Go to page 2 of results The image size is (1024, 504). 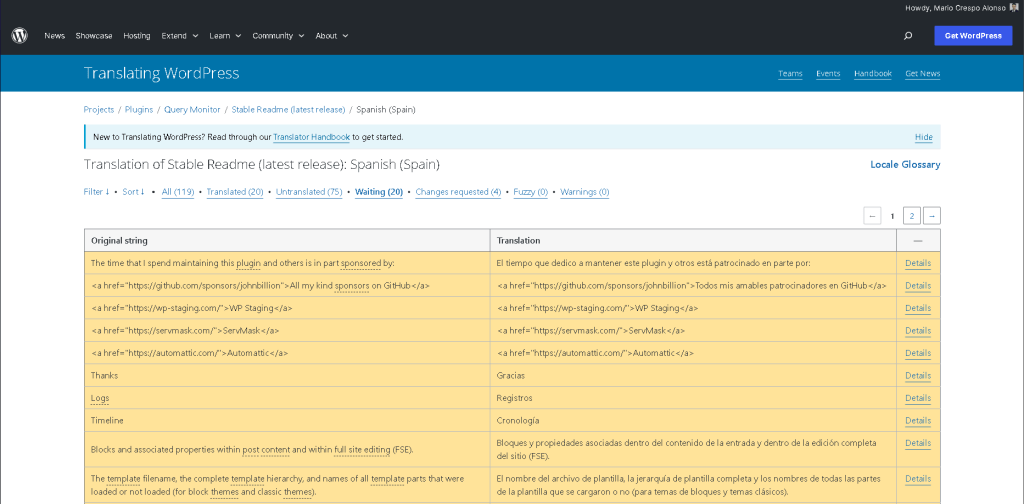point(911,216)
